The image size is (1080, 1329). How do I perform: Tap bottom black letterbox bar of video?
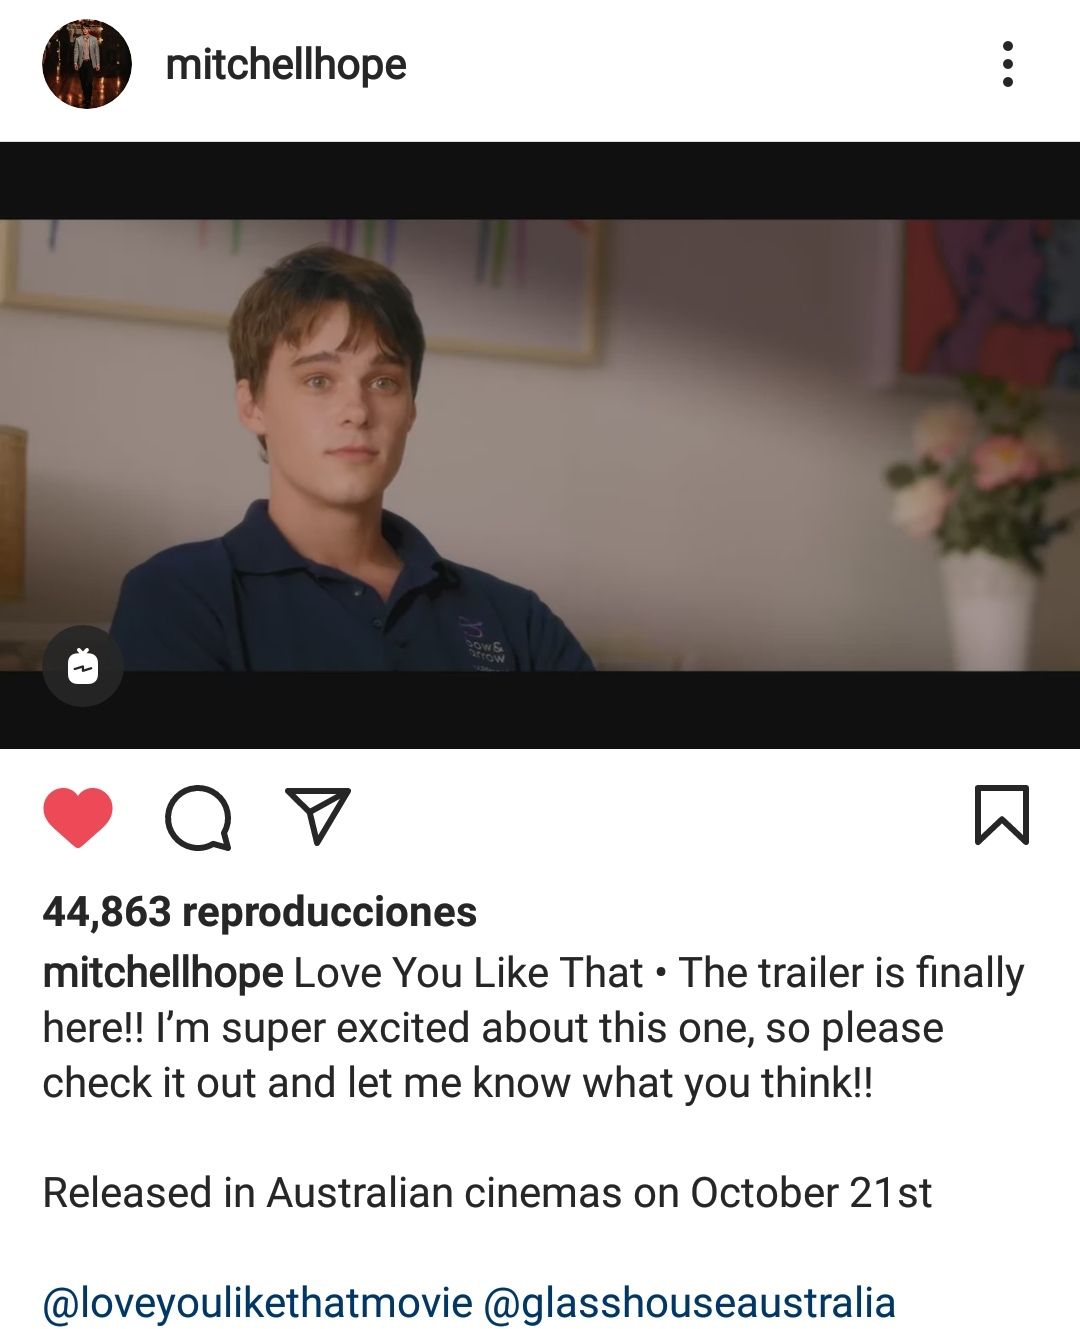click(540, 709)
